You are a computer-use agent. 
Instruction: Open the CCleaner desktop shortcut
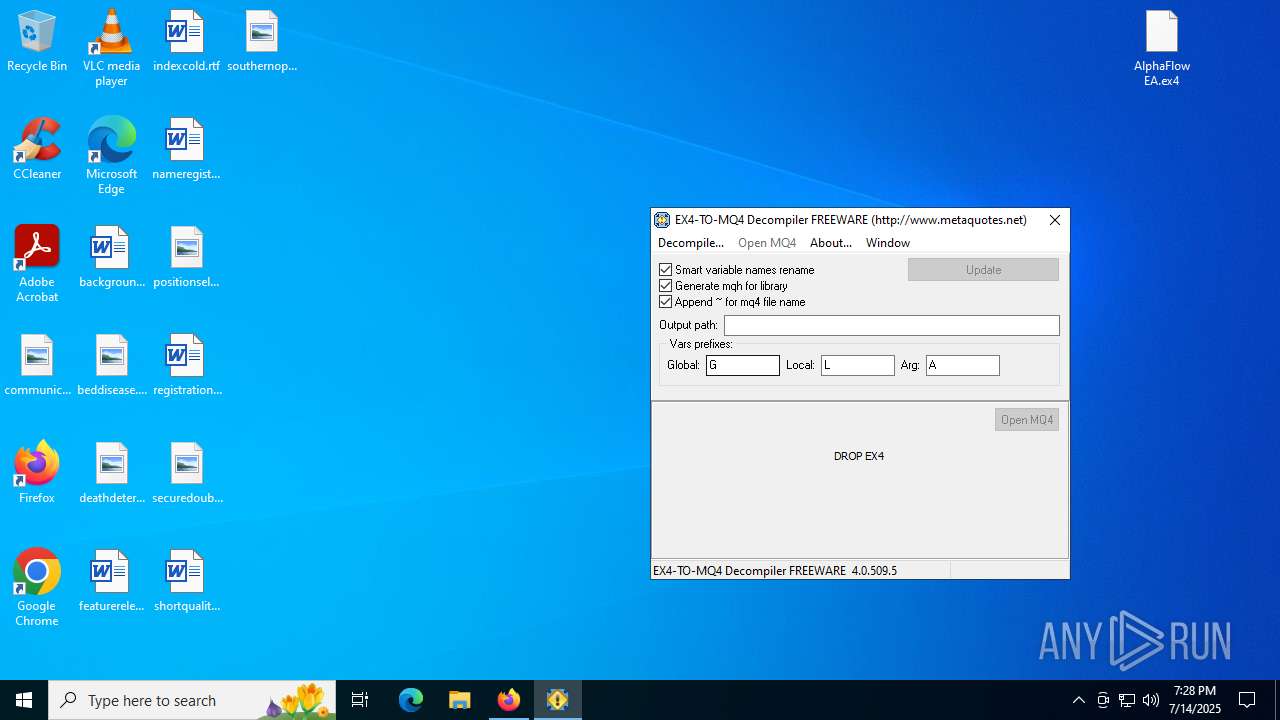point(37,149)
